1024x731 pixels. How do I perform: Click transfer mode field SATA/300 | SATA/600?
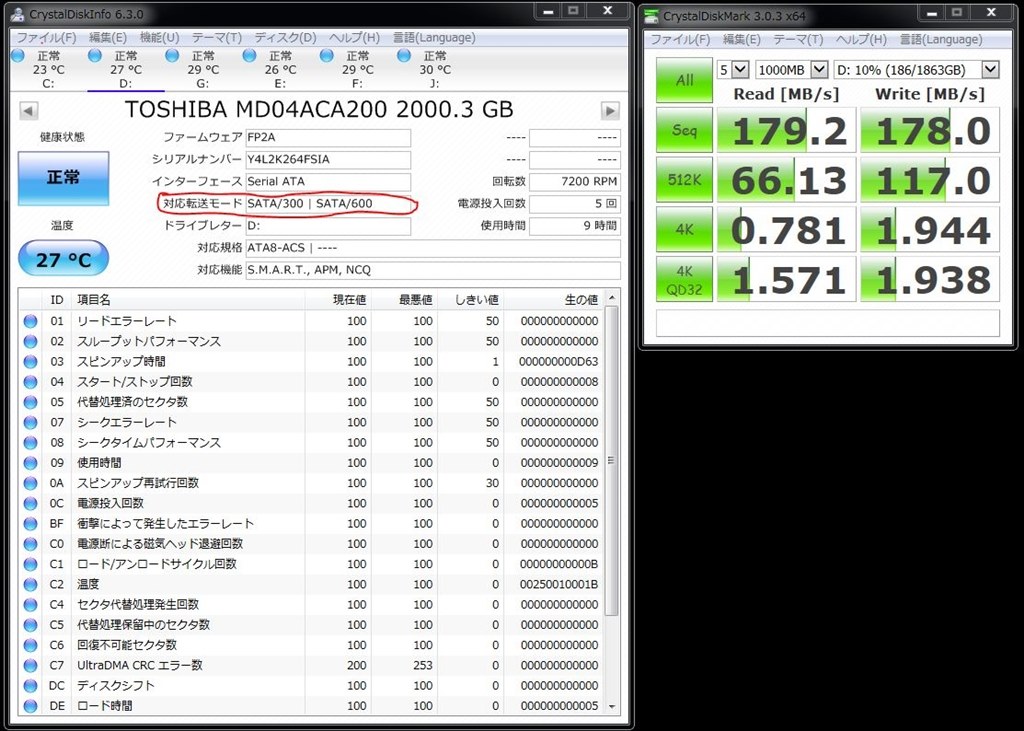pyautogui.click(x=328, y=203)
